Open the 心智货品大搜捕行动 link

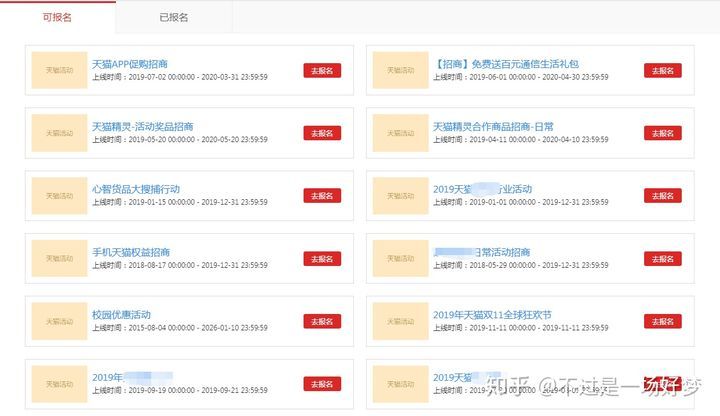(136, 189)
